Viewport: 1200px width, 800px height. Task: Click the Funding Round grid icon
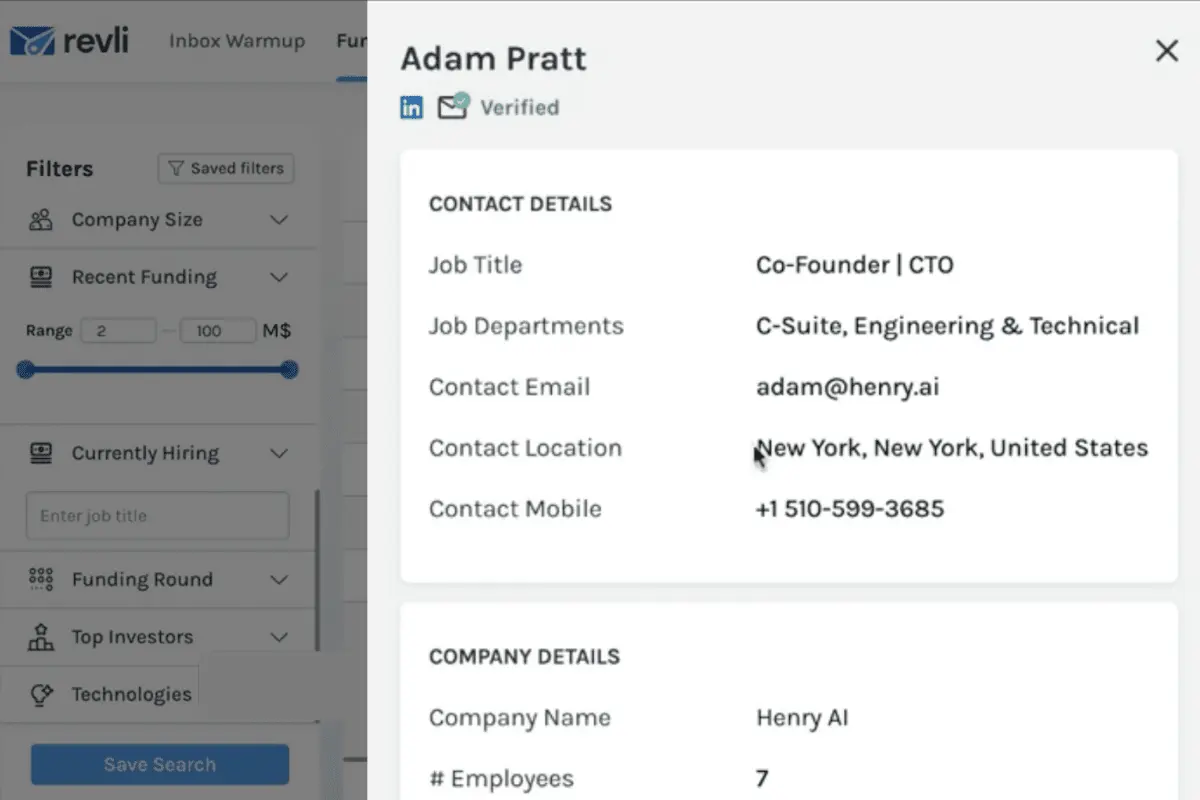41,579
